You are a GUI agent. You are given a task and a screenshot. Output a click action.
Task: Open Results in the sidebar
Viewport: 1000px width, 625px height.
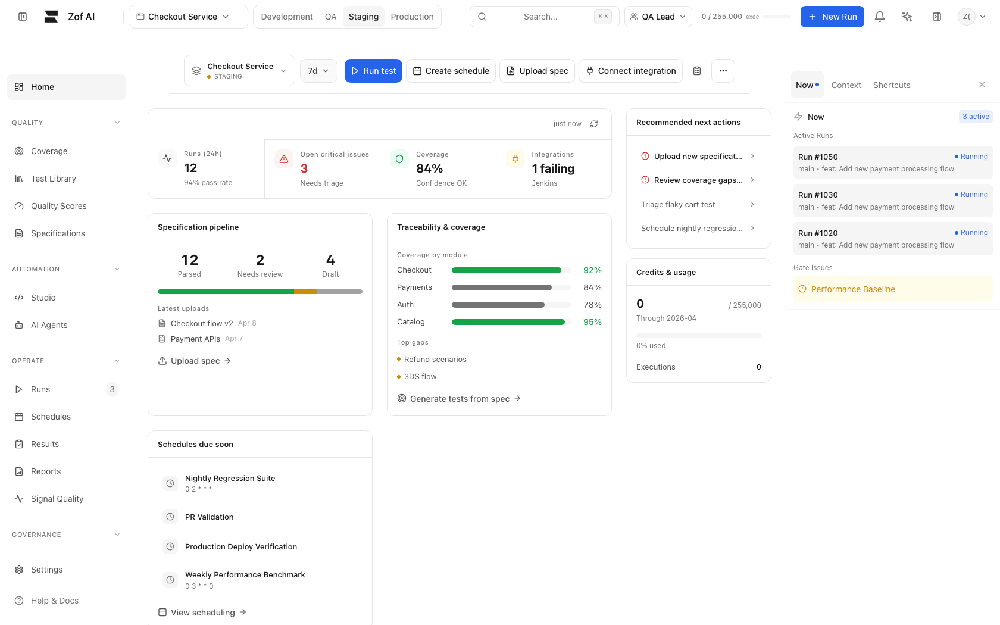tap(66, 444)
